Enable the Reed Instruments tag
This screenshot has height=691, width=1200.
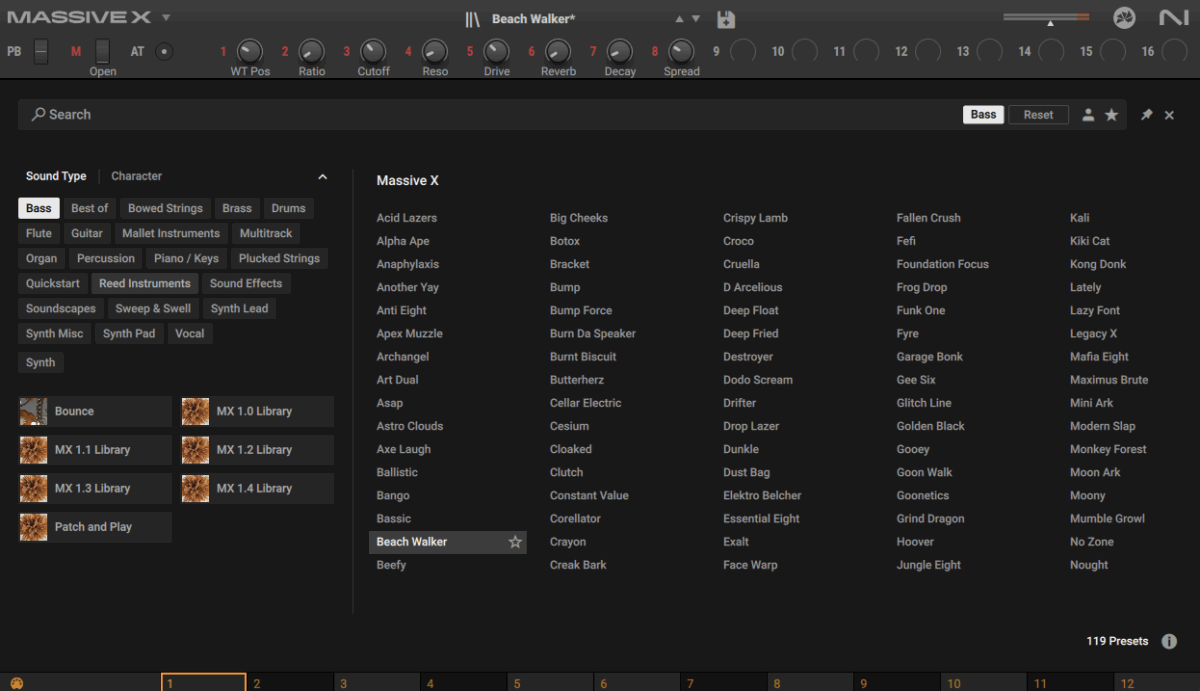tap(145, 283)
